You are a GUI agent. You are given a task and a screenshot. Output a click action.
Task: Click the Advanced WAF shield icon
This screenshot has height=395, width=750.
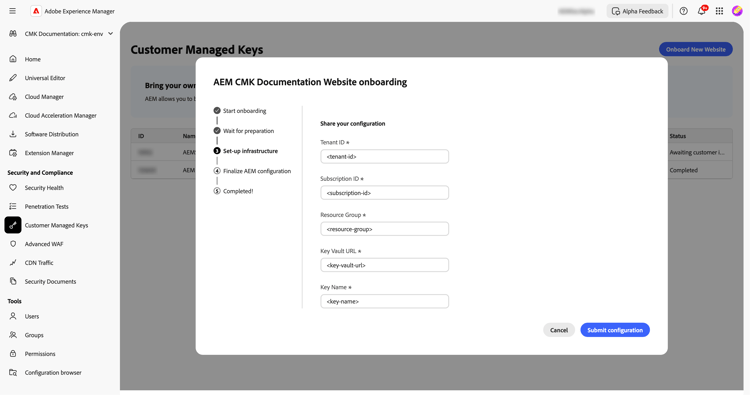coord(13,244)
